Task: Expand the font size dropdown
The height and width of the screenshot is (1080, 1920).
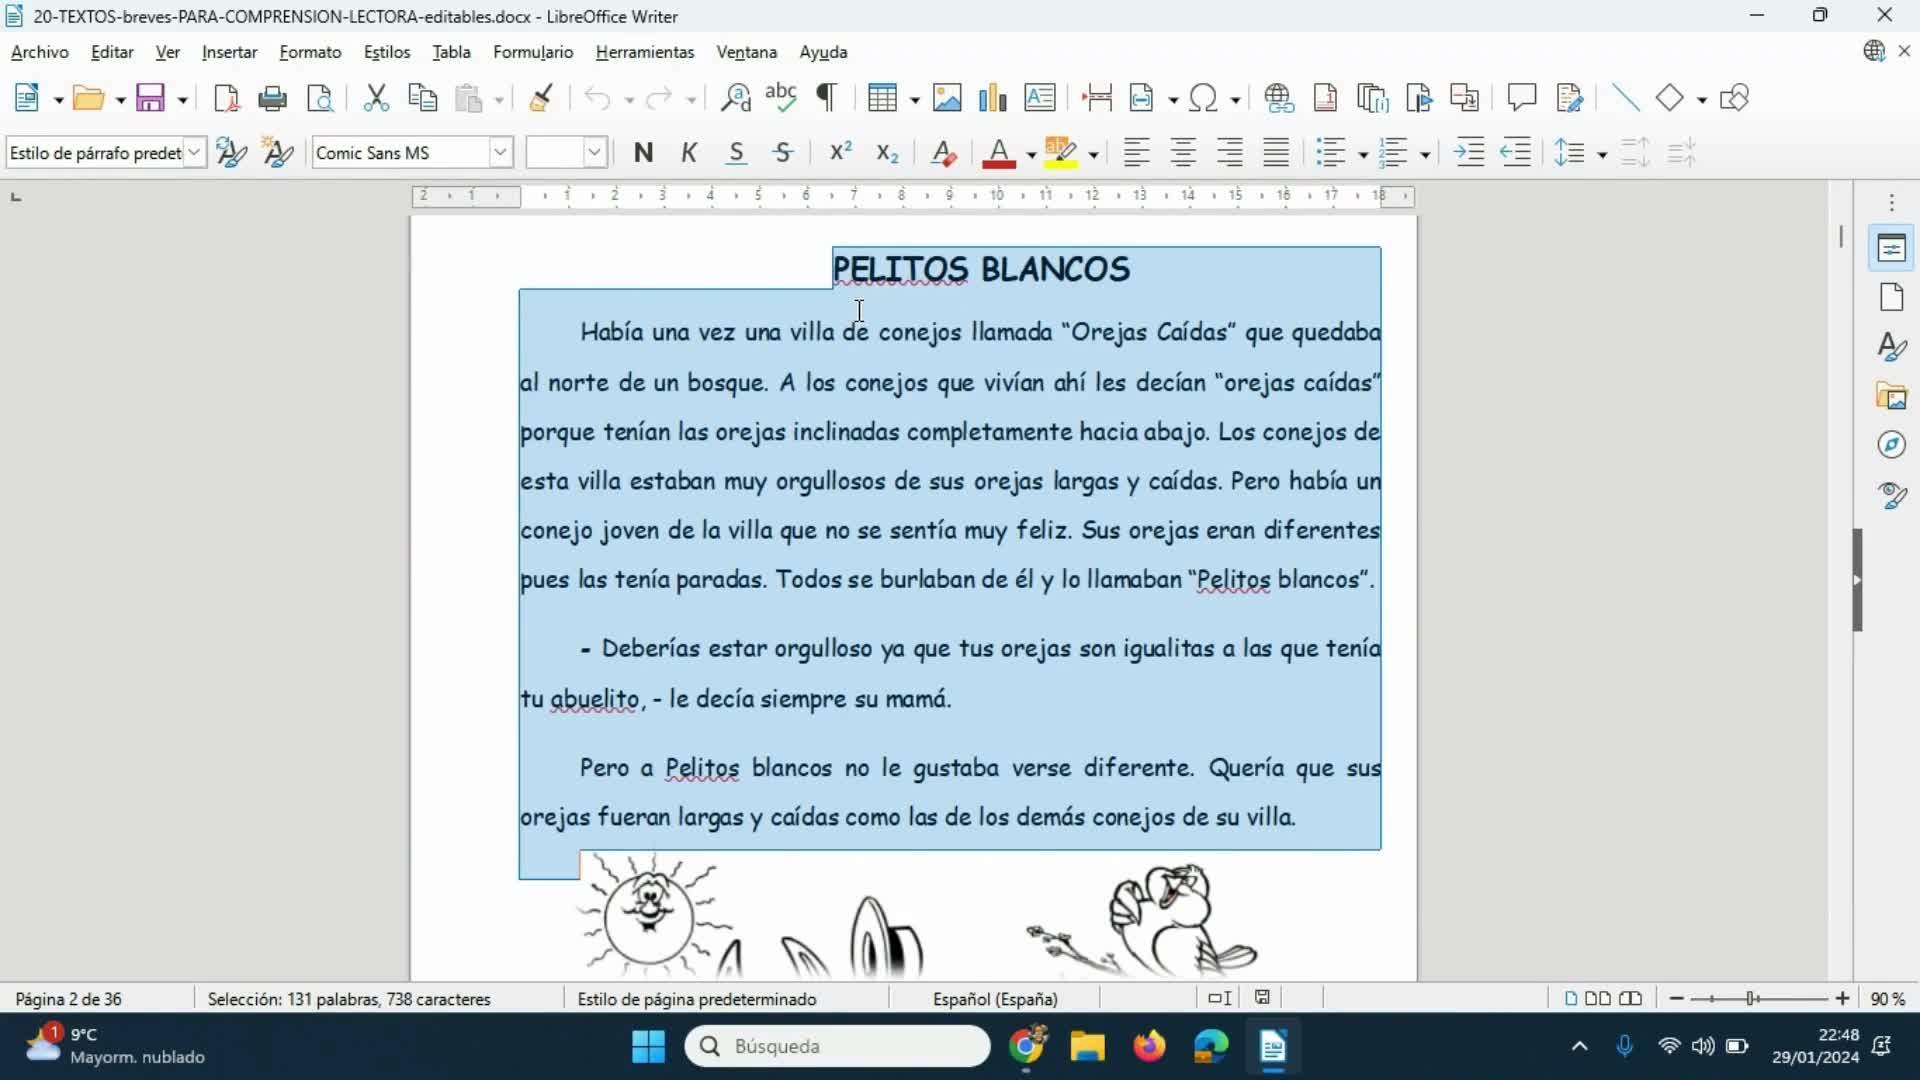Action: [595, 153]
